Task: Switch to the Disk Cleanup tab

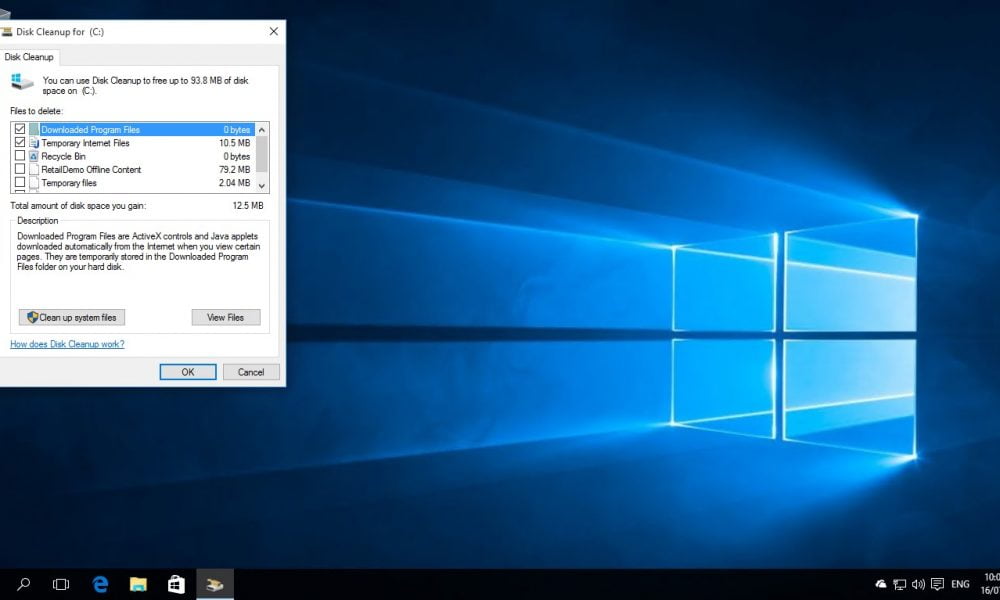Action: tap(29, 57)
